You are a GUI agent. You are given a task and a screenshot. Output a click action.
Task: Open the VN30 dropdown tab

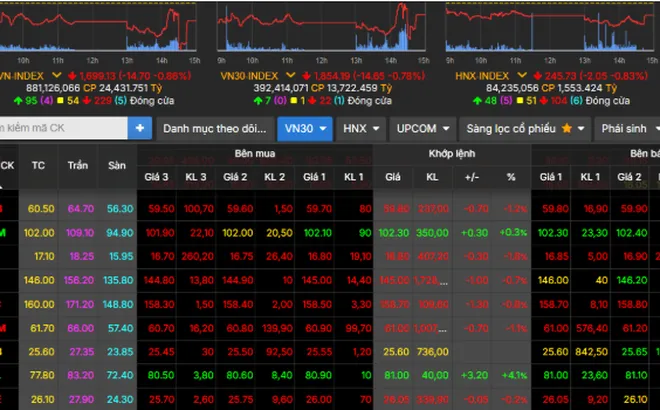(x=305, y=128)
